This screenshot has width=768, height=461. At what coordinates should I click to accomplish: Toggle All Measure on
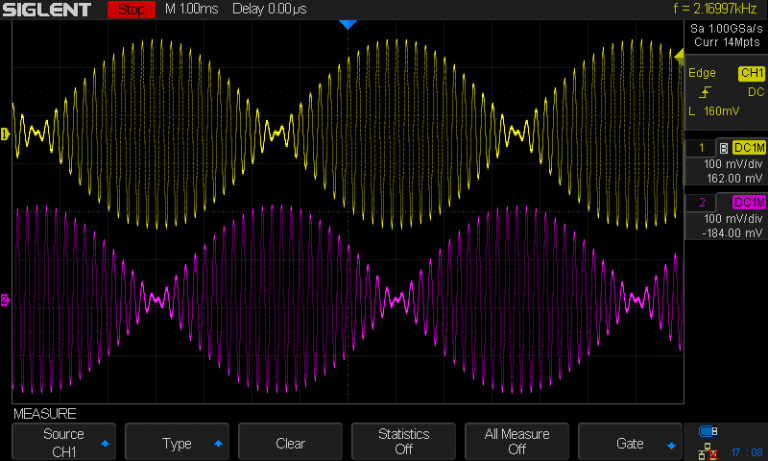click(x=517, y=442)
